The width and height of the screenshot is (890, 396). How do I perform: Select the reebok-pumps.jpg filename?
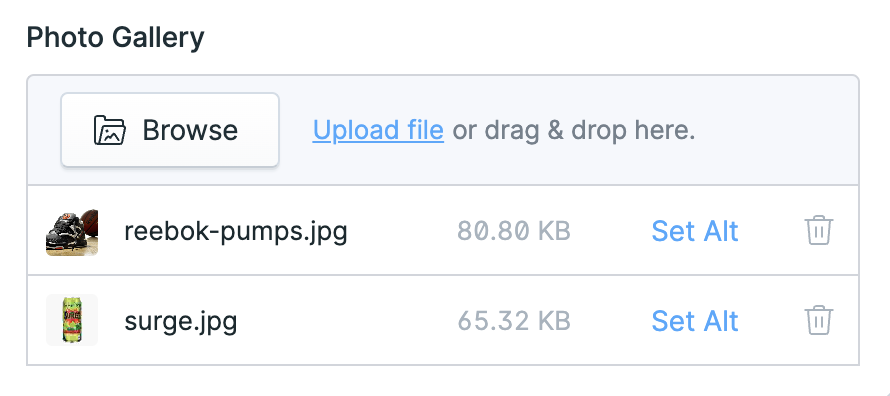coord(236,231)
